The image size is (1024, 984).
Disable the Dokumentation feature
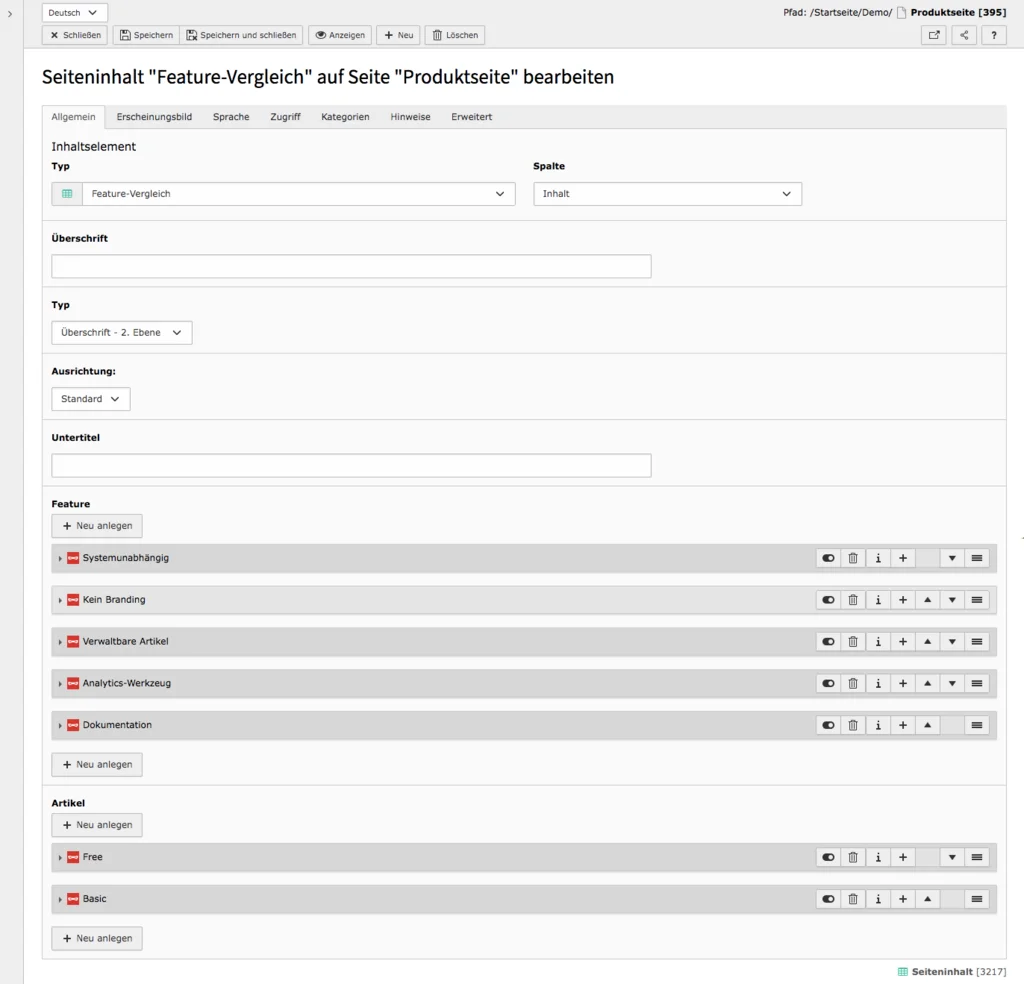pyautogui.click(x=827, y=725)
